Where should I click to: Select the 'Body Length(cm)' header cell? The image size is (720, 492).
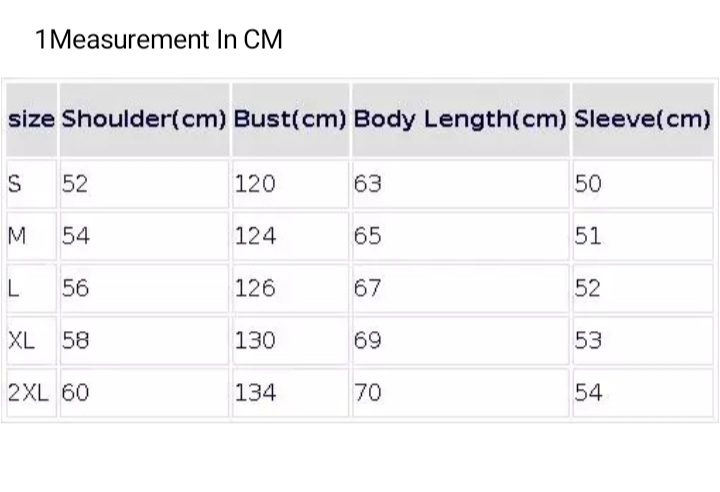[460, 119]
